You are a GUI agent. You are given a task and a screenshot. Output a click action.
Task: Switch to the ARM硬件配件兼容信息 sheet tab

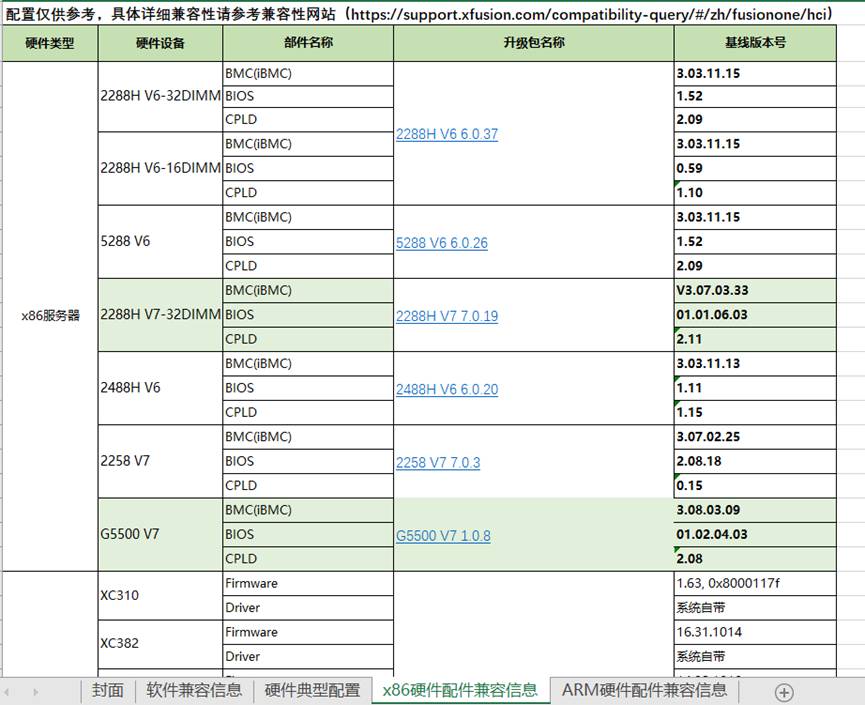644,690
